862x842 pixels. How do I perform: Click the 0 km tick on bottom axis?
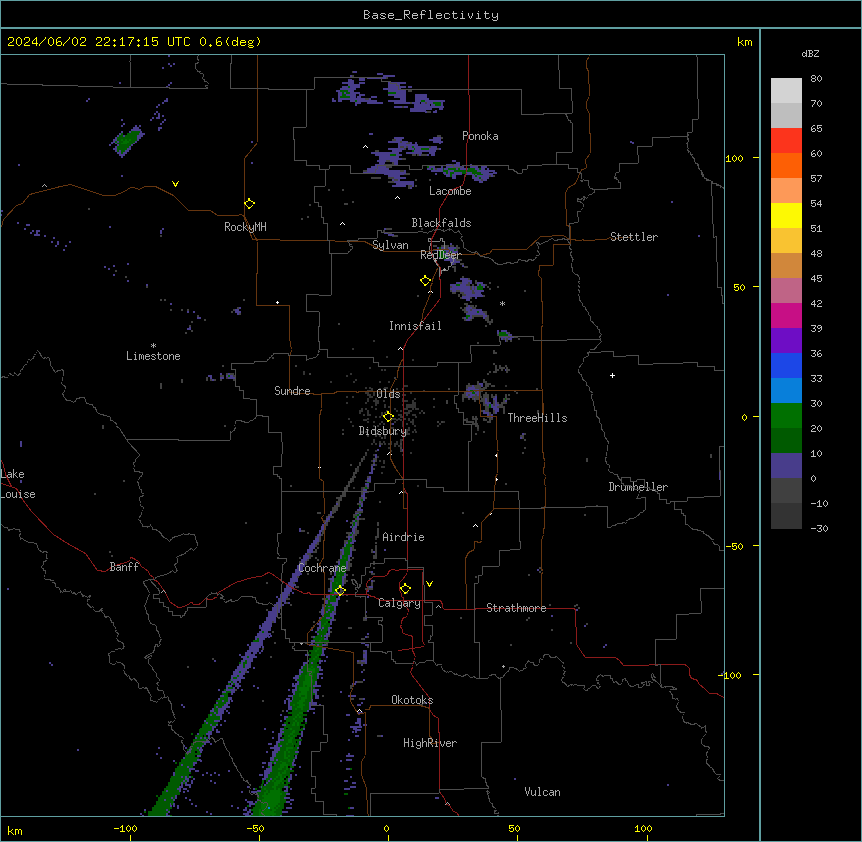(x=386, y=828)
